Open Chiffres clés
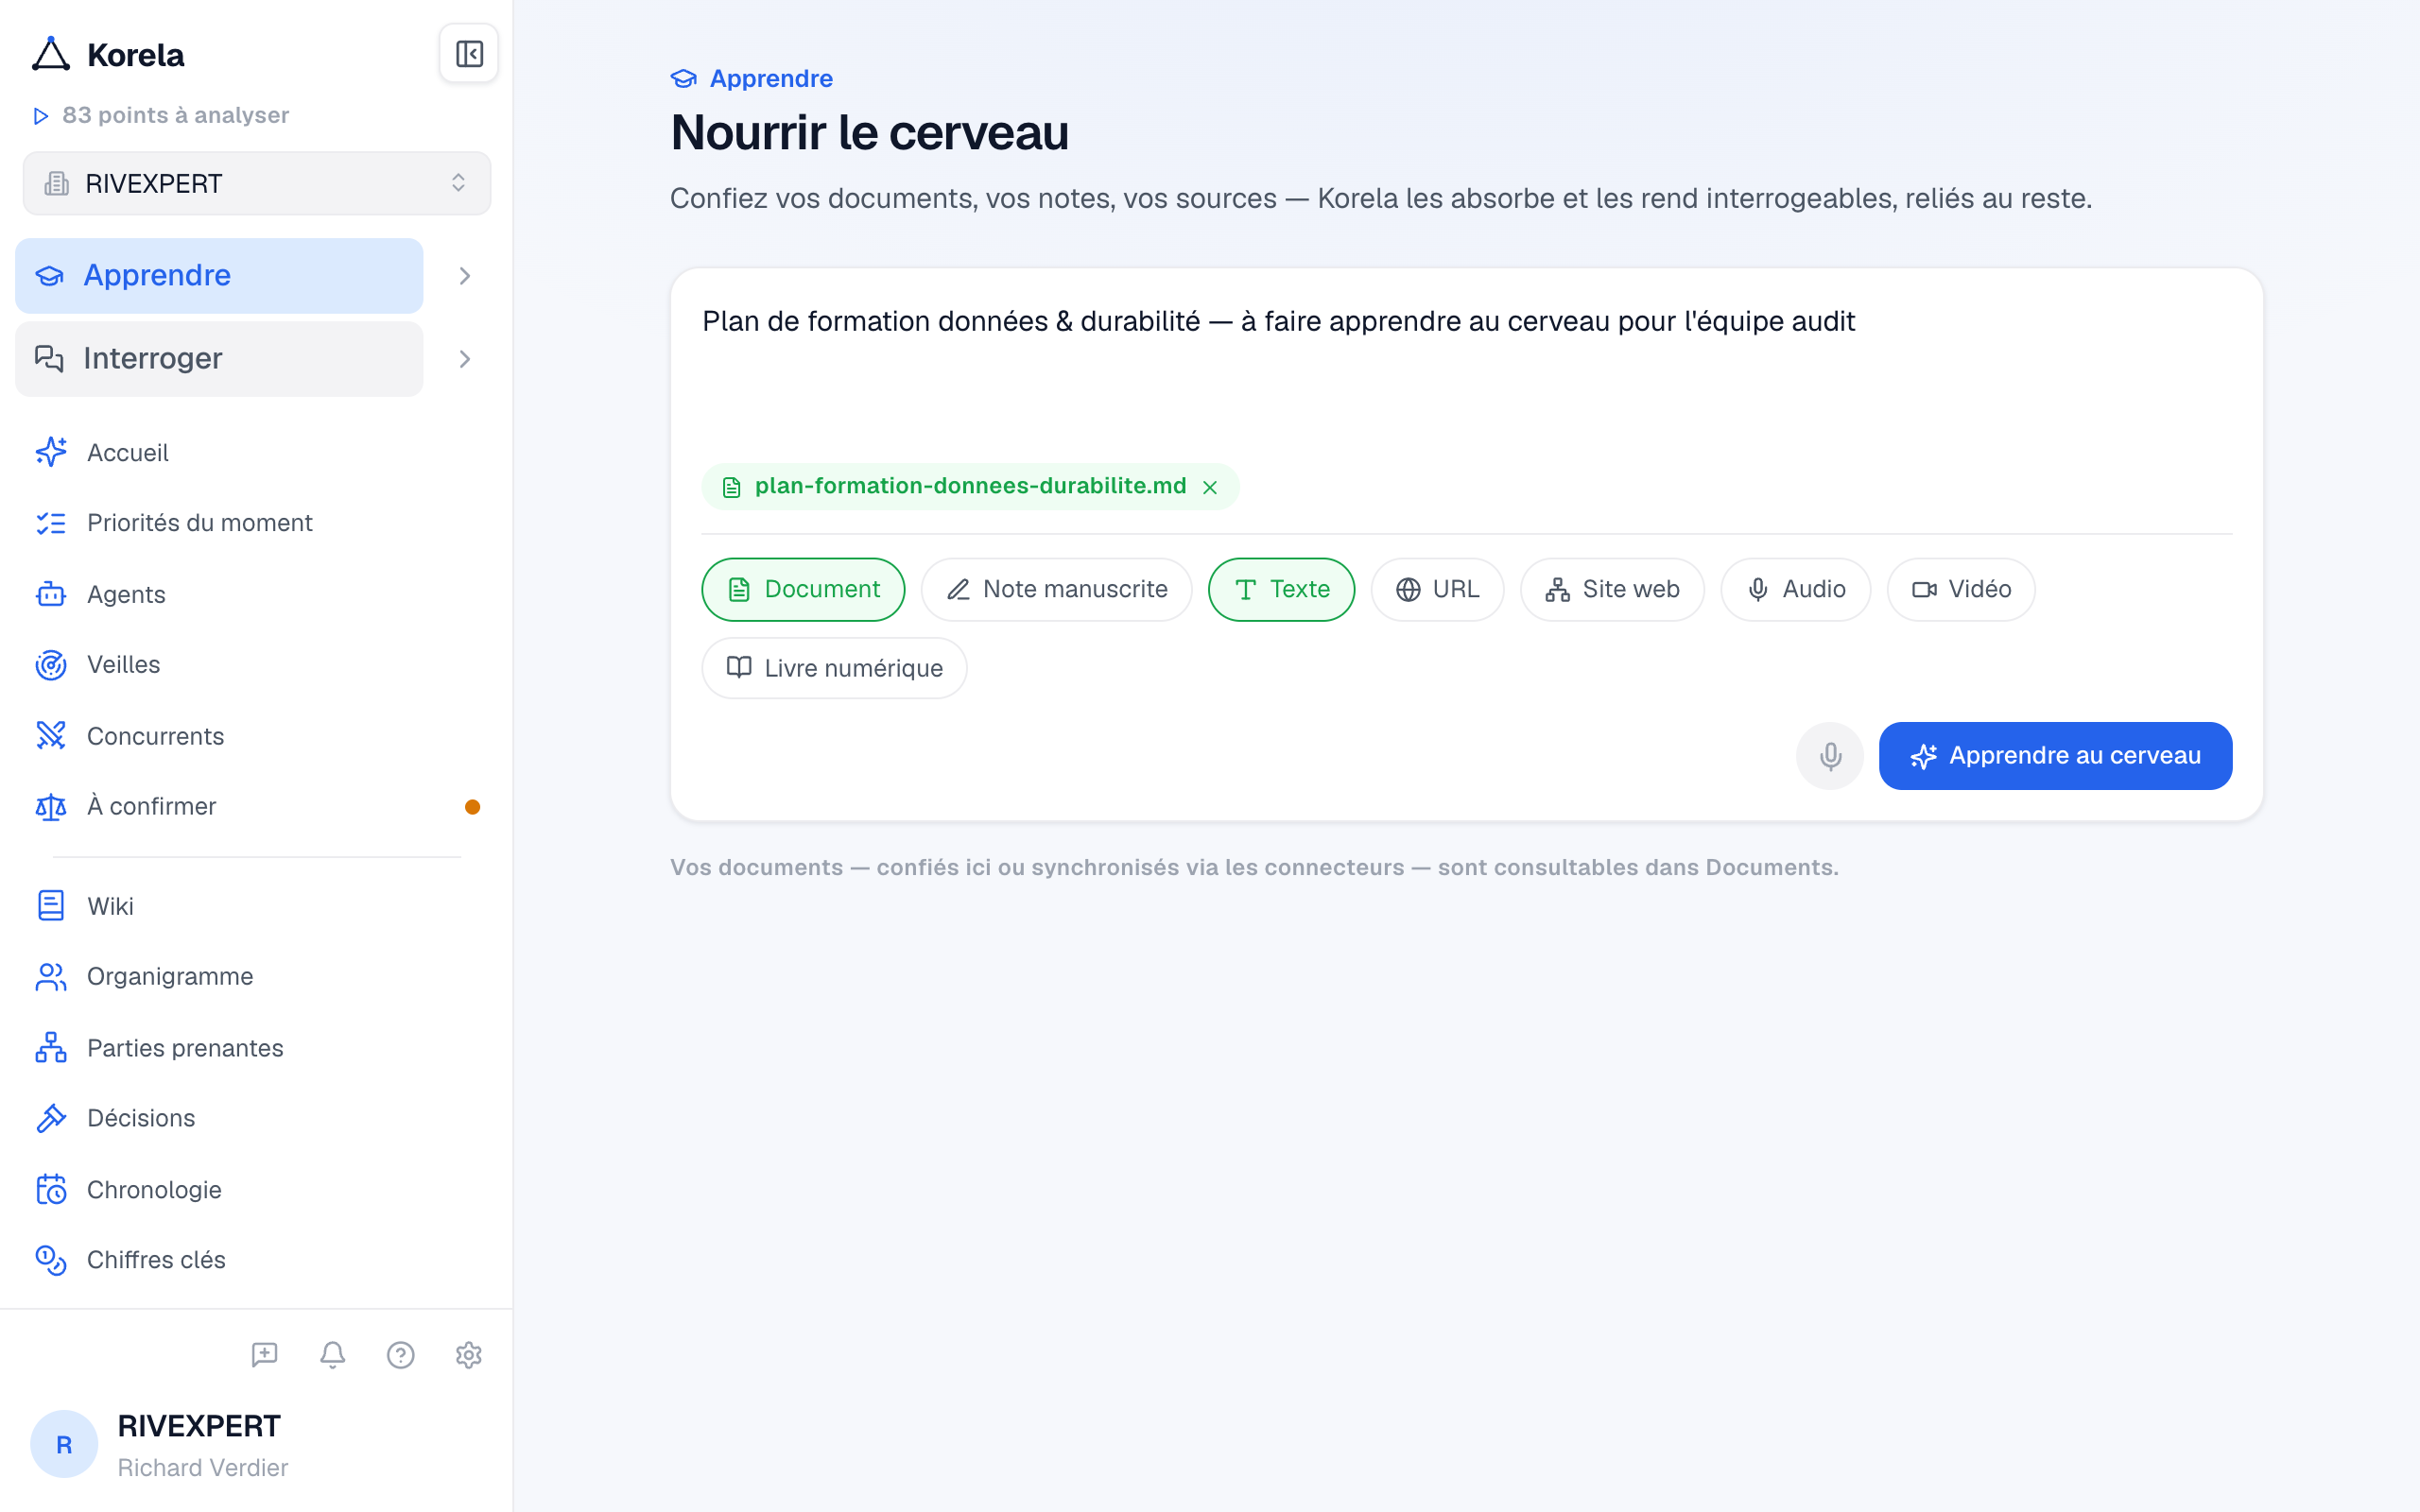This screenshot has width=2420, height=1512. pos(156,1261)
